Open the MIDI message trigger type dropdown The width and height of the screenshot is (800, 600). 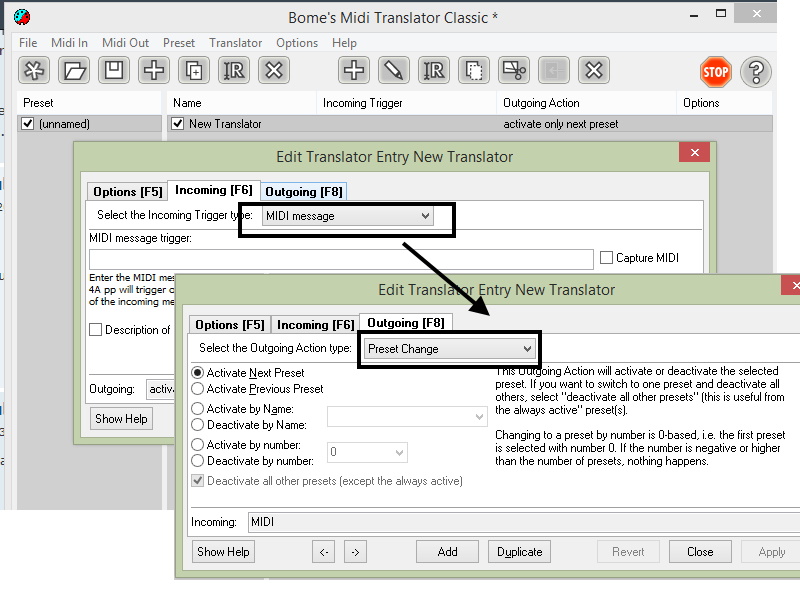point(348,216)
